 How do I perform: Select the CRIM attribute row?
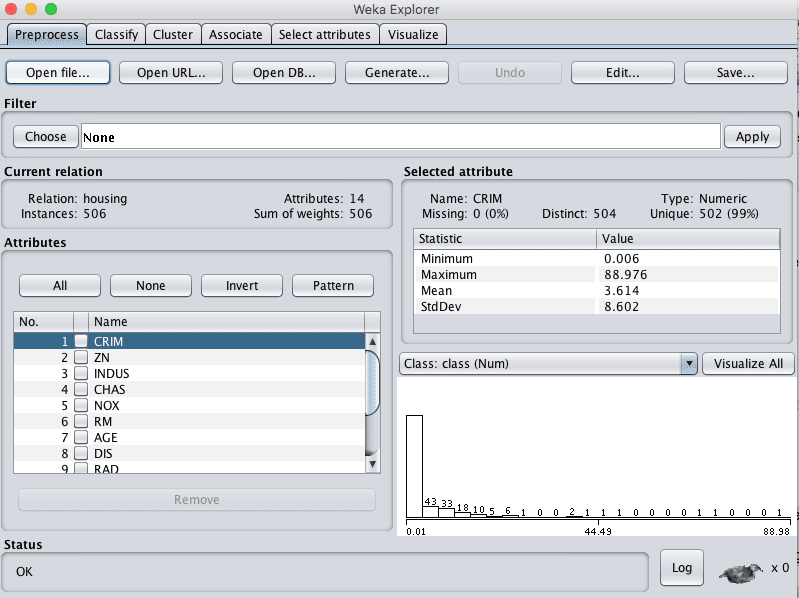(190, 341)
